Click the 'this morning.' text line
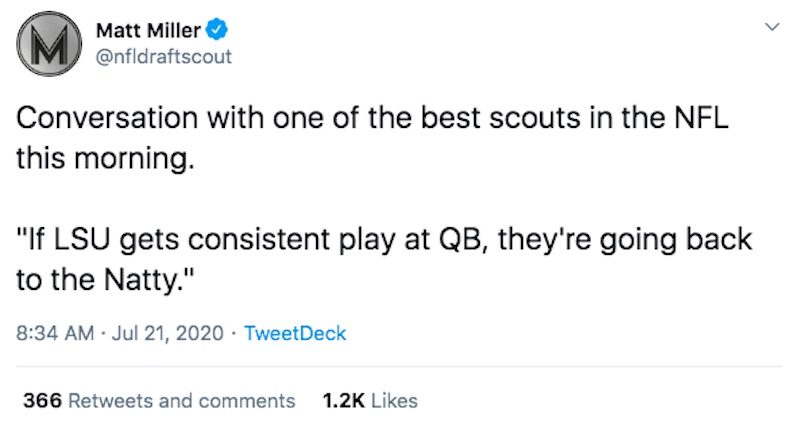800x428 pixels. (105, 159)
